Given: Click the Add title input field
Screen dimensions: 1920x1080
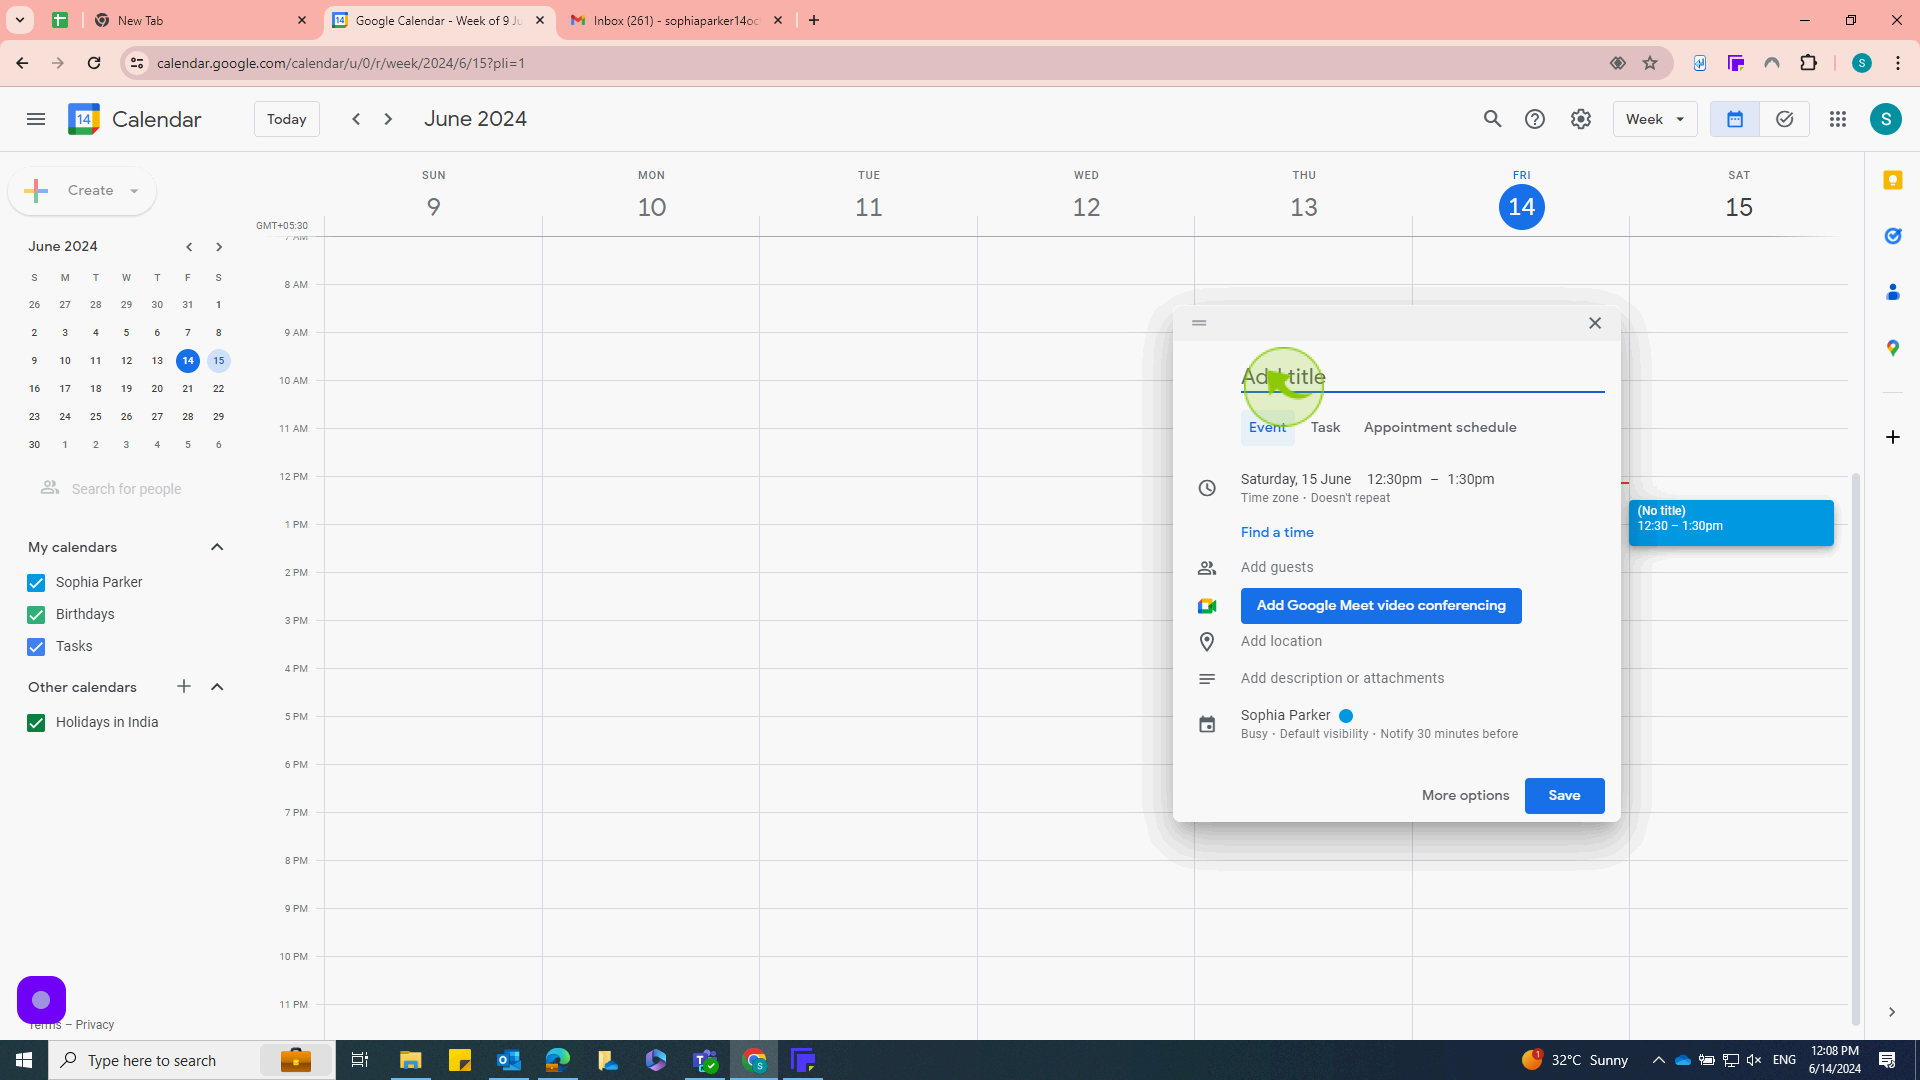Looking at the screenshot, I should [1422, 377].
